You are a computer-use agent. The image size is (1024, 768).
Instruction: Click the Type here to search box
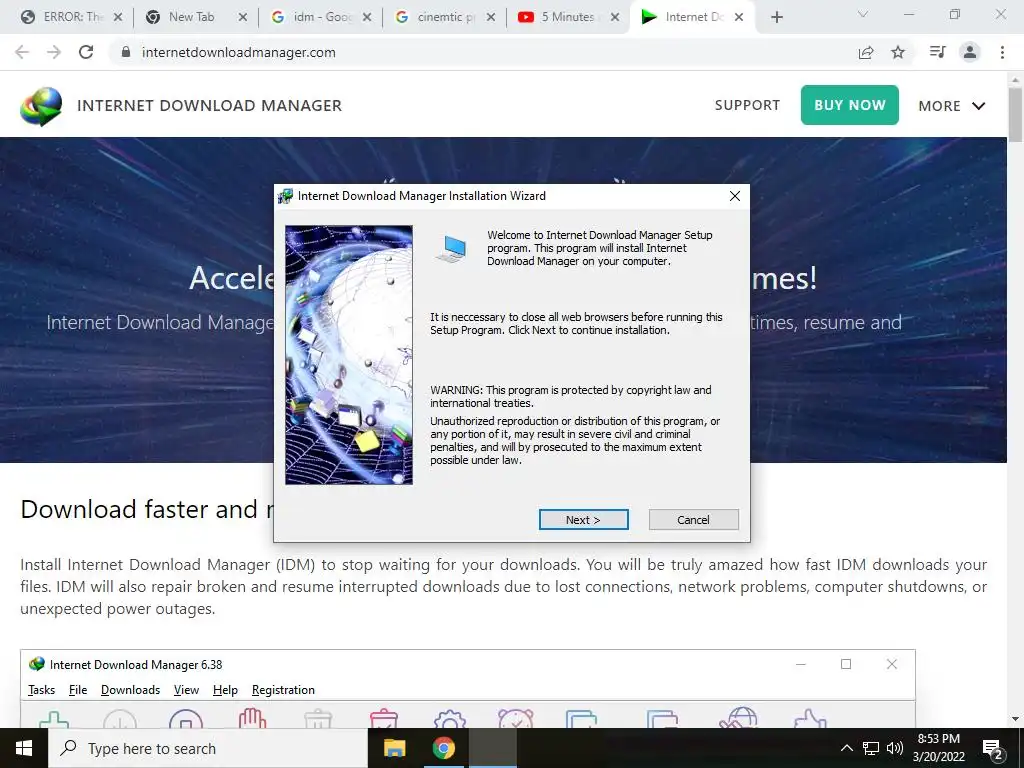point(208,748)
